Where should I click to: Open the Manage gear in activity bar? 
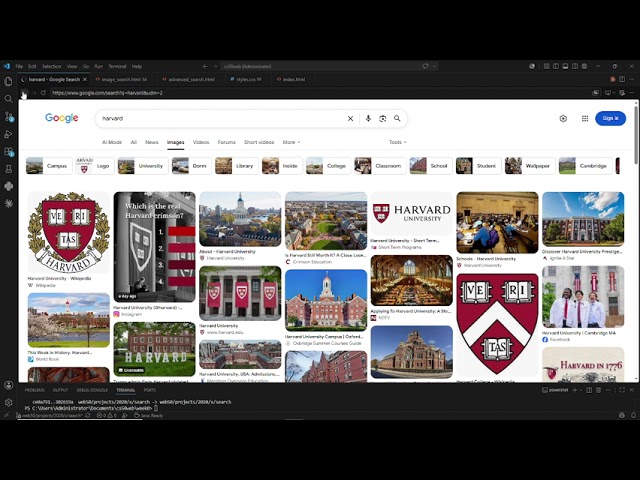point(8,402)
